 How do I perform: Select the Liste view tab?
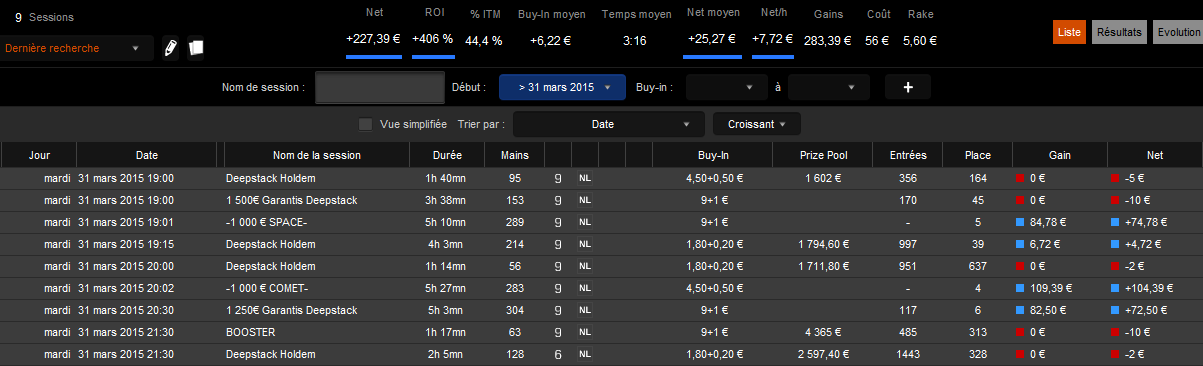[1069, 32]
